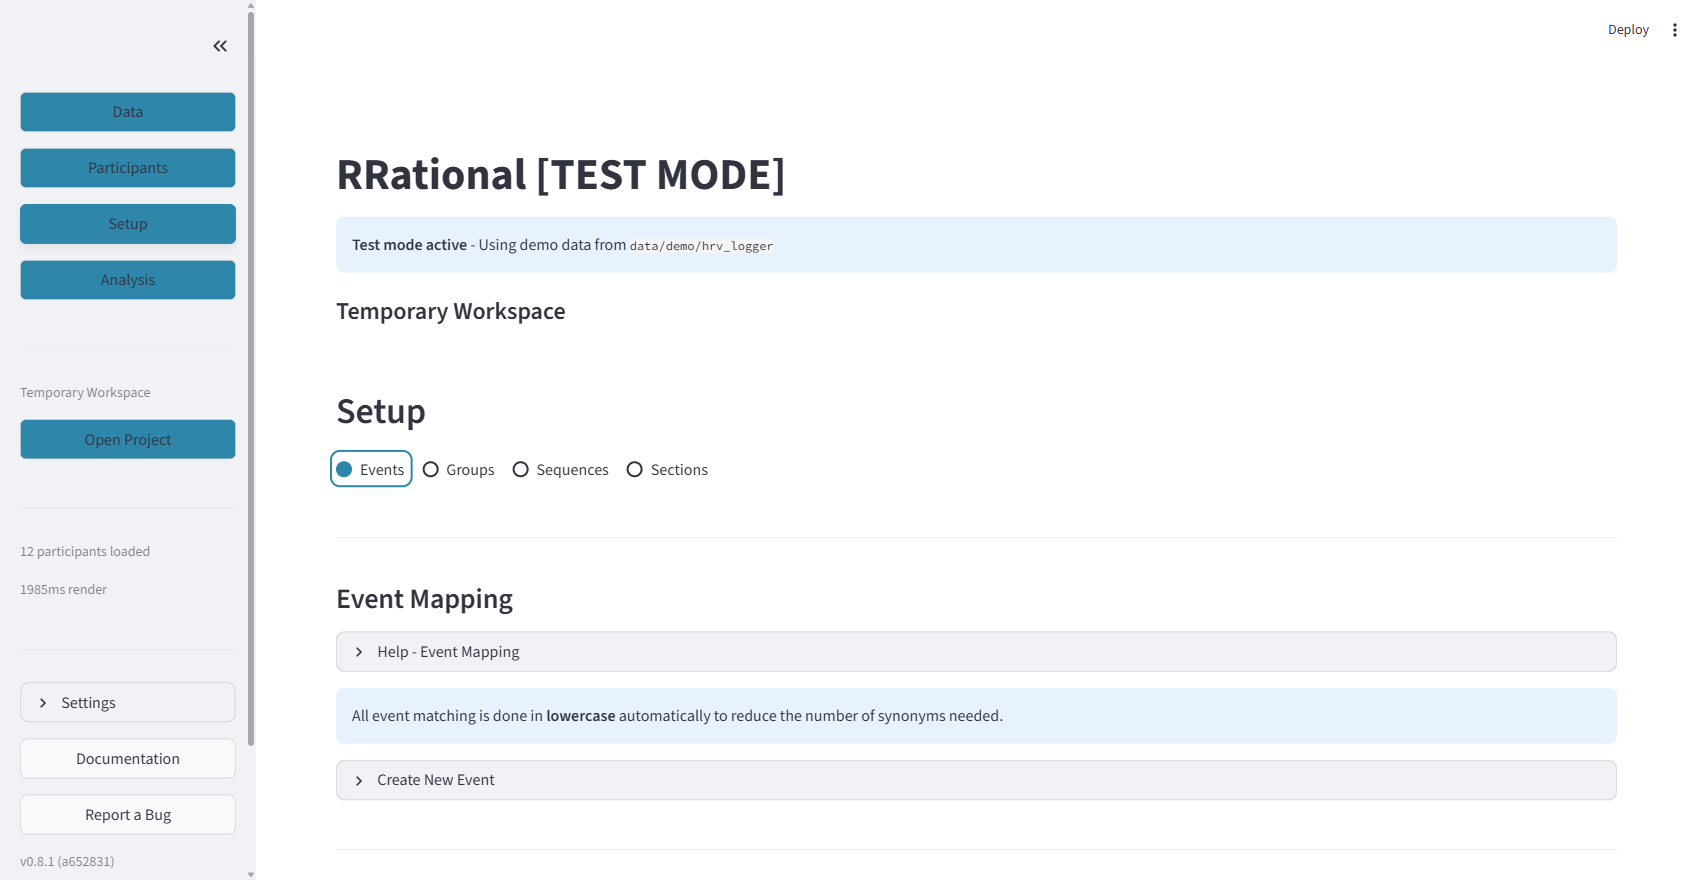Go to the Participants page

[x=128, y=168]
